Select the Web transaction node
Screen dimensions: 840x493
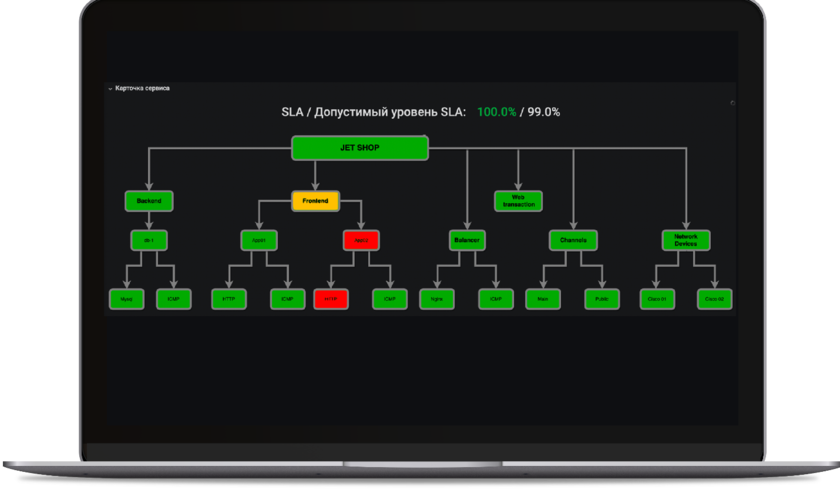click(x=518, y=201)
